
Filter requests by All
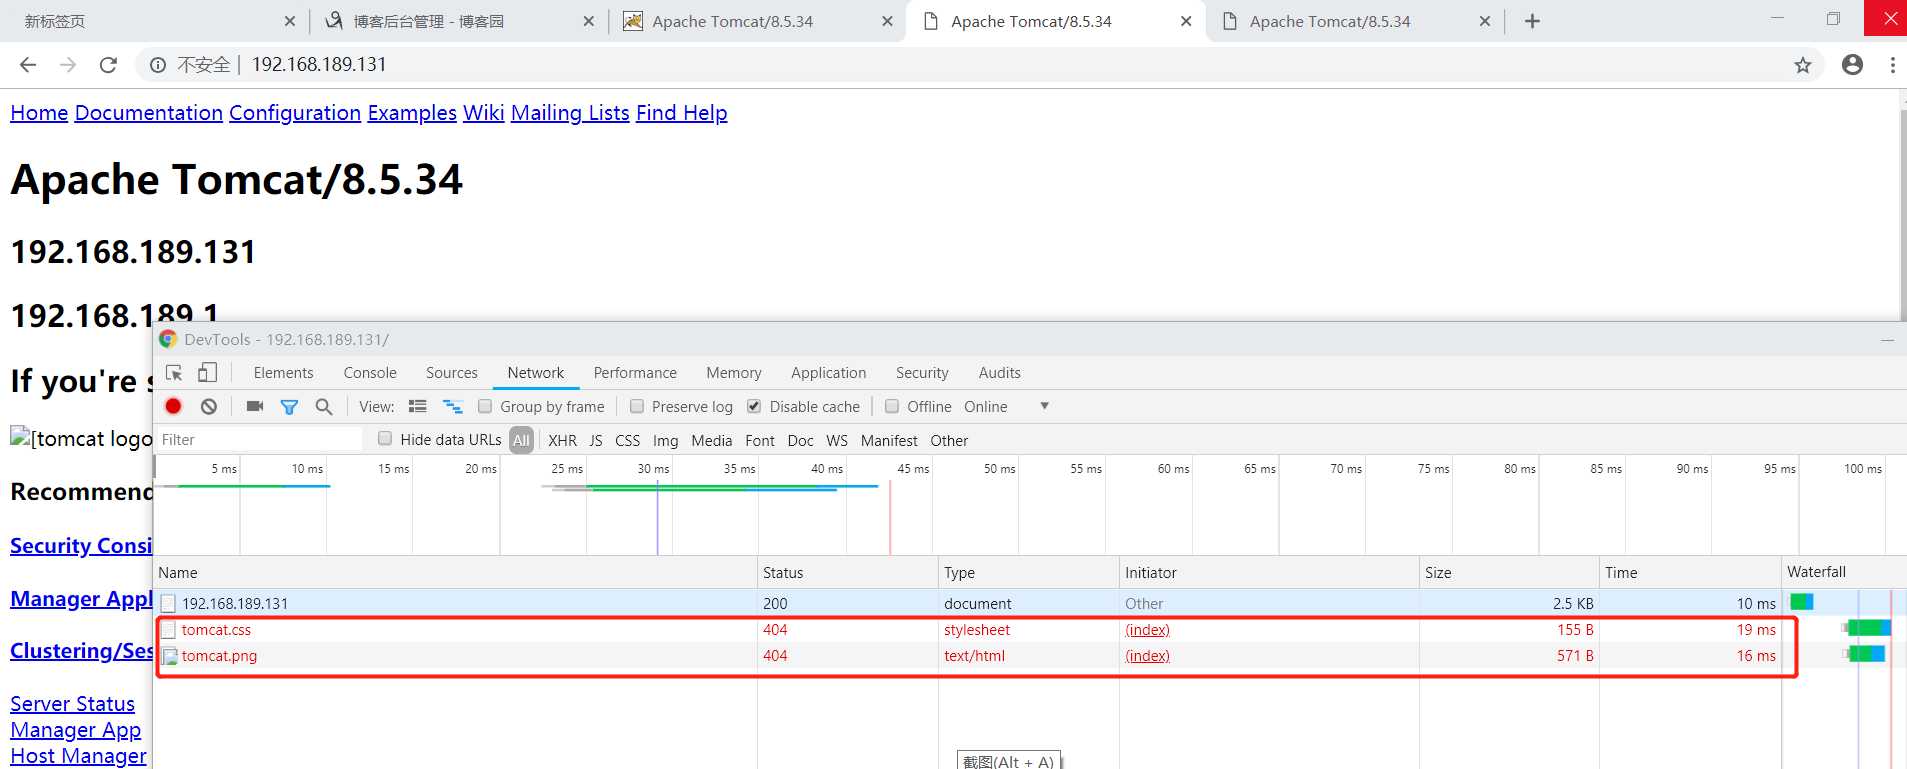coord(521,440)
